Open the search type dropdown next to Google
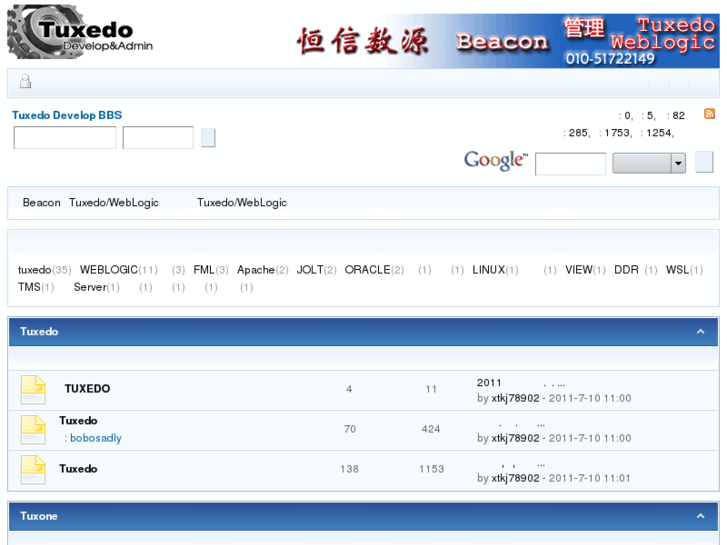Screen dimensions: 727x545 (x=649, y=163)
